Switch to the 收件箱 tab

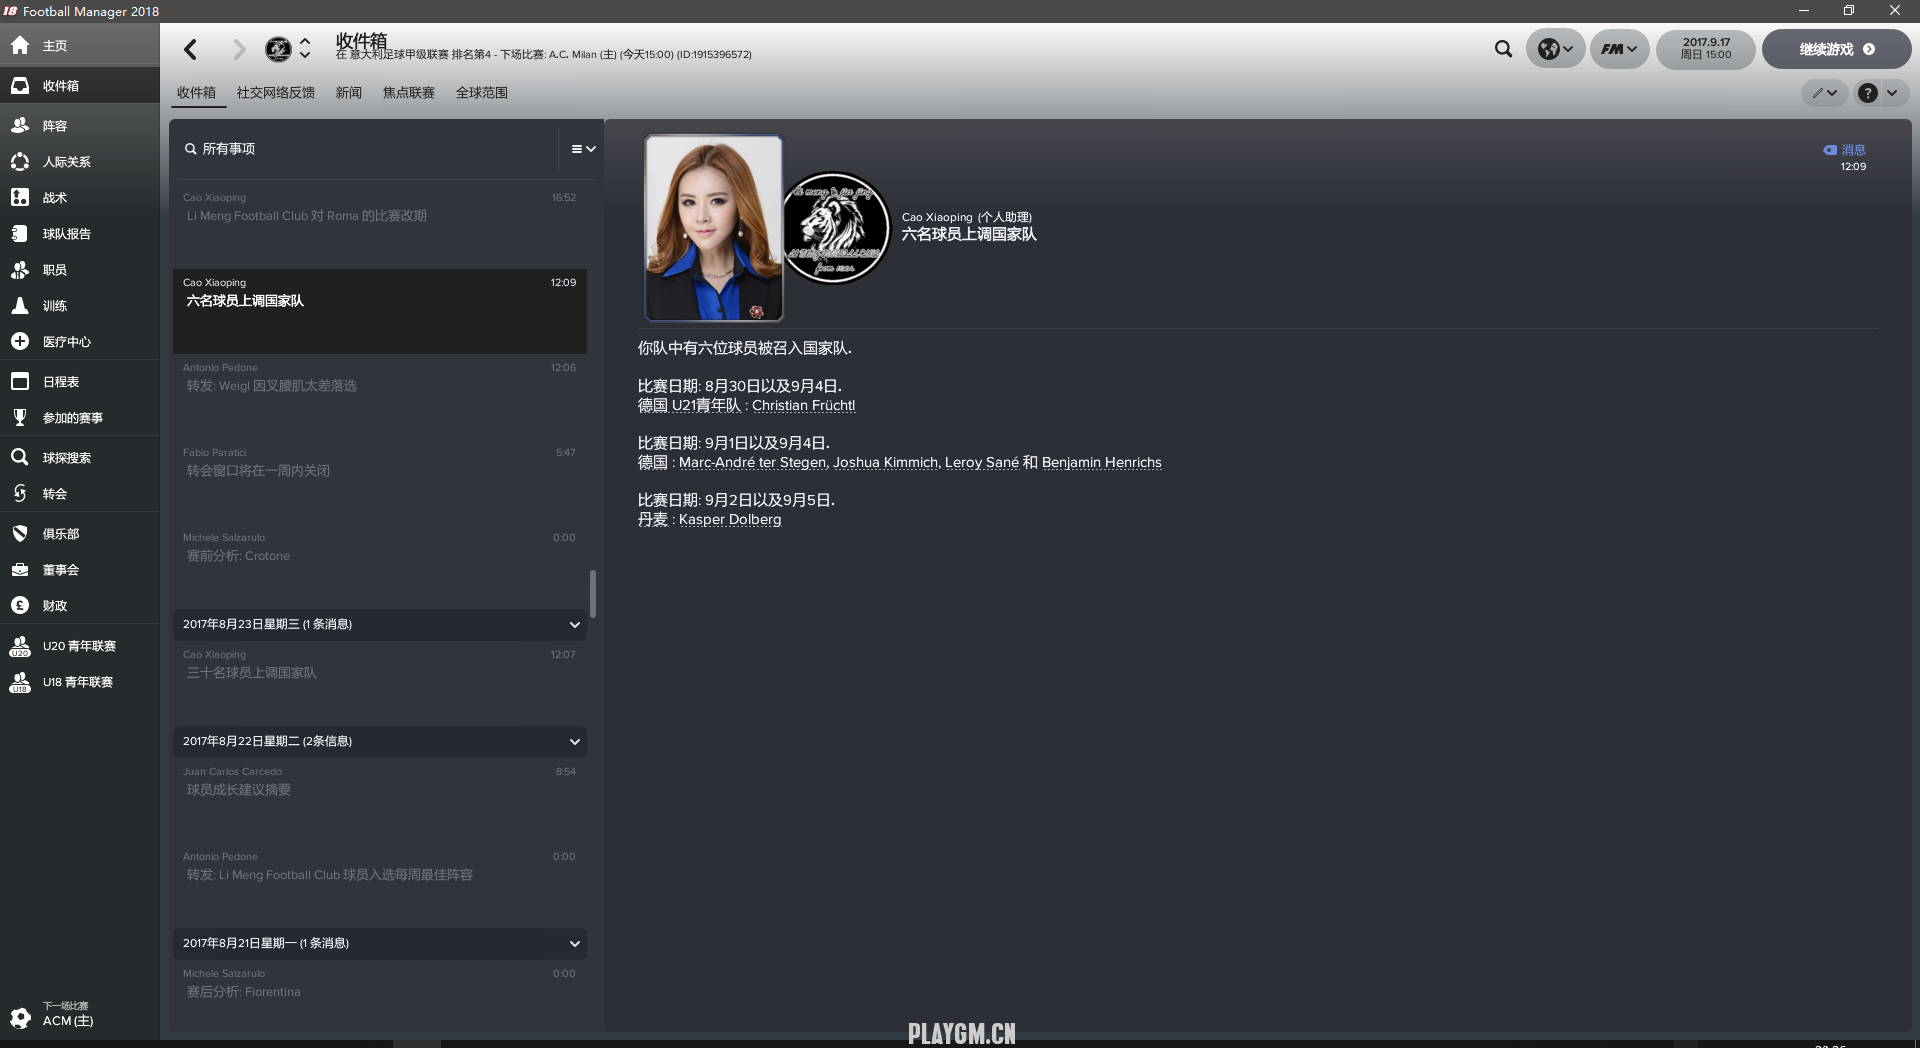click(x=196, y=93)
